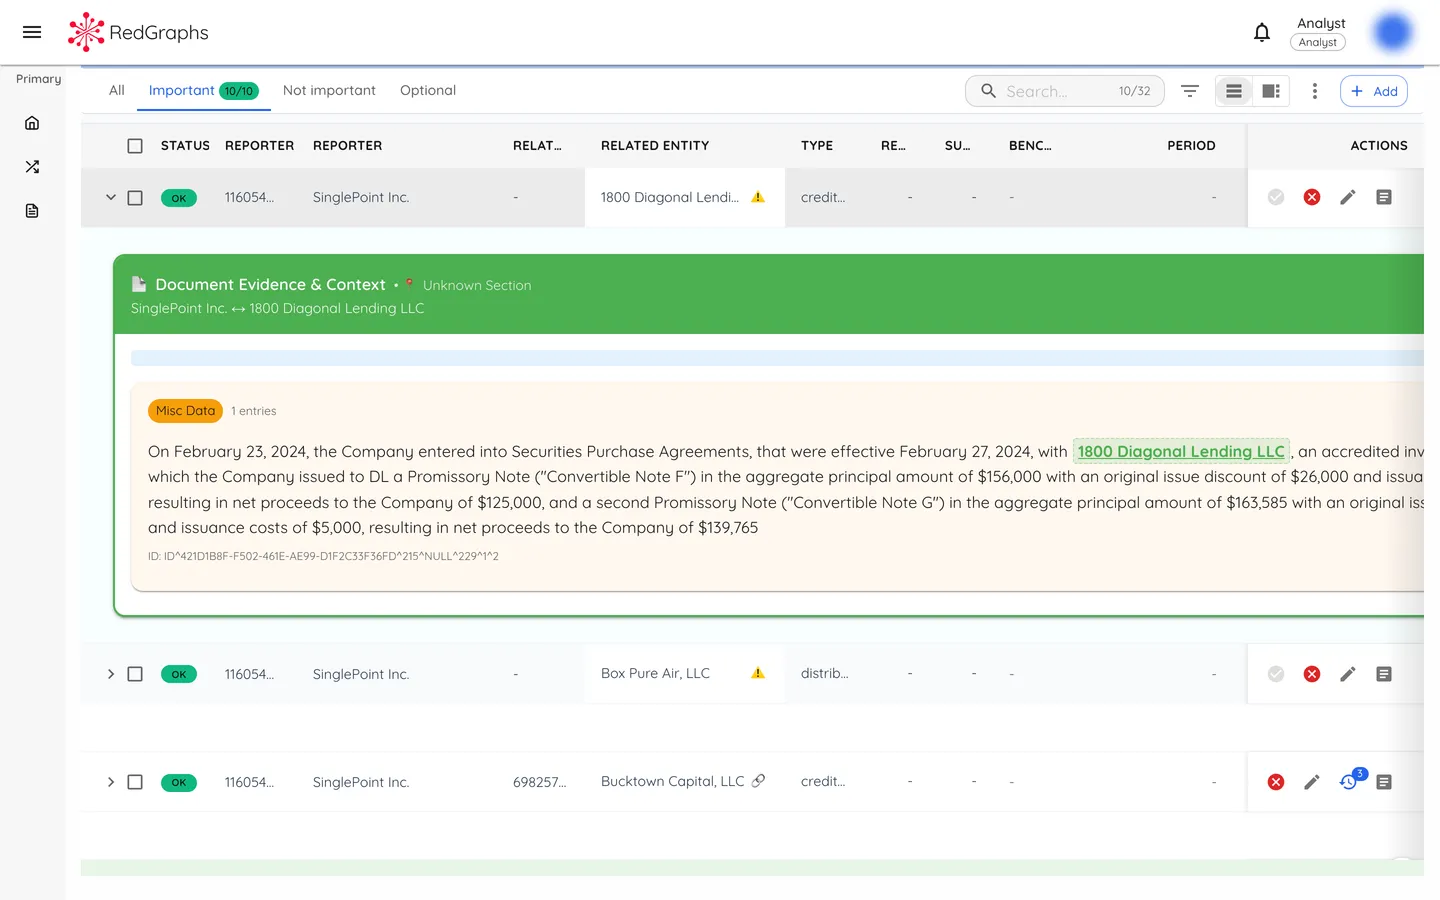Image resolution: width=1440 pixels, height=900 pixels.
Task: Open the 1800 Diagonal Lending LLC link
Action: (1180, 451)
